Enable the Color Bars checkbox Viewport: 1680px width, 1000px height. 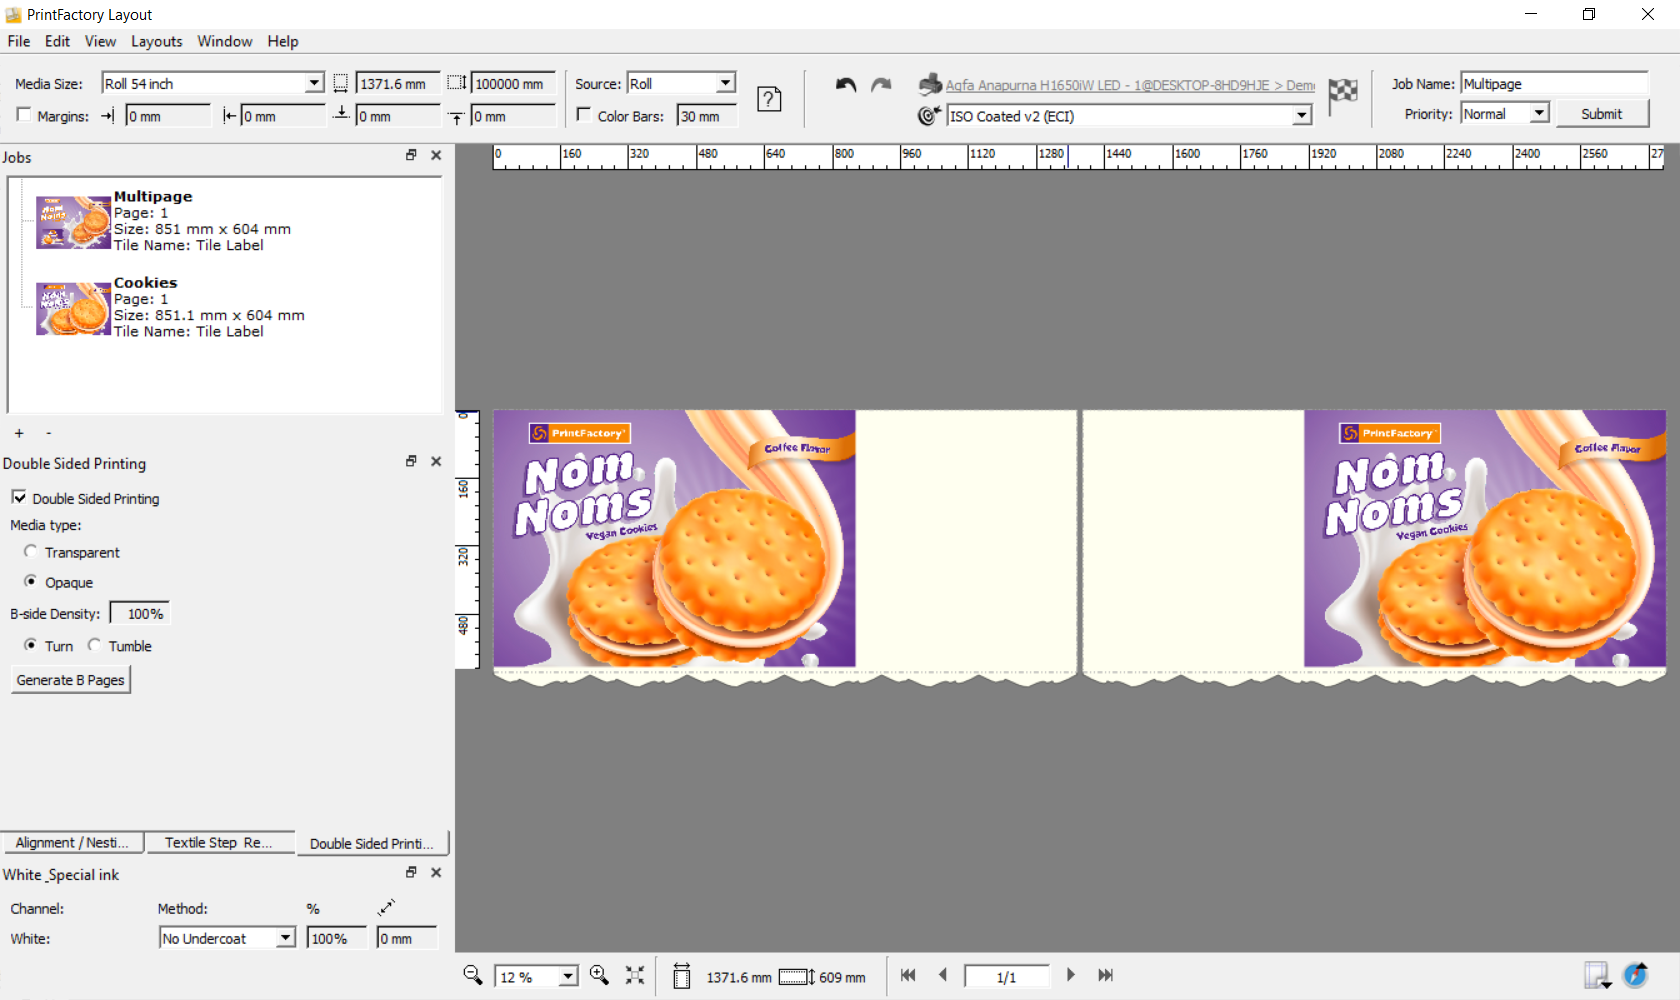pyautogui.click(x=584, y=115)
